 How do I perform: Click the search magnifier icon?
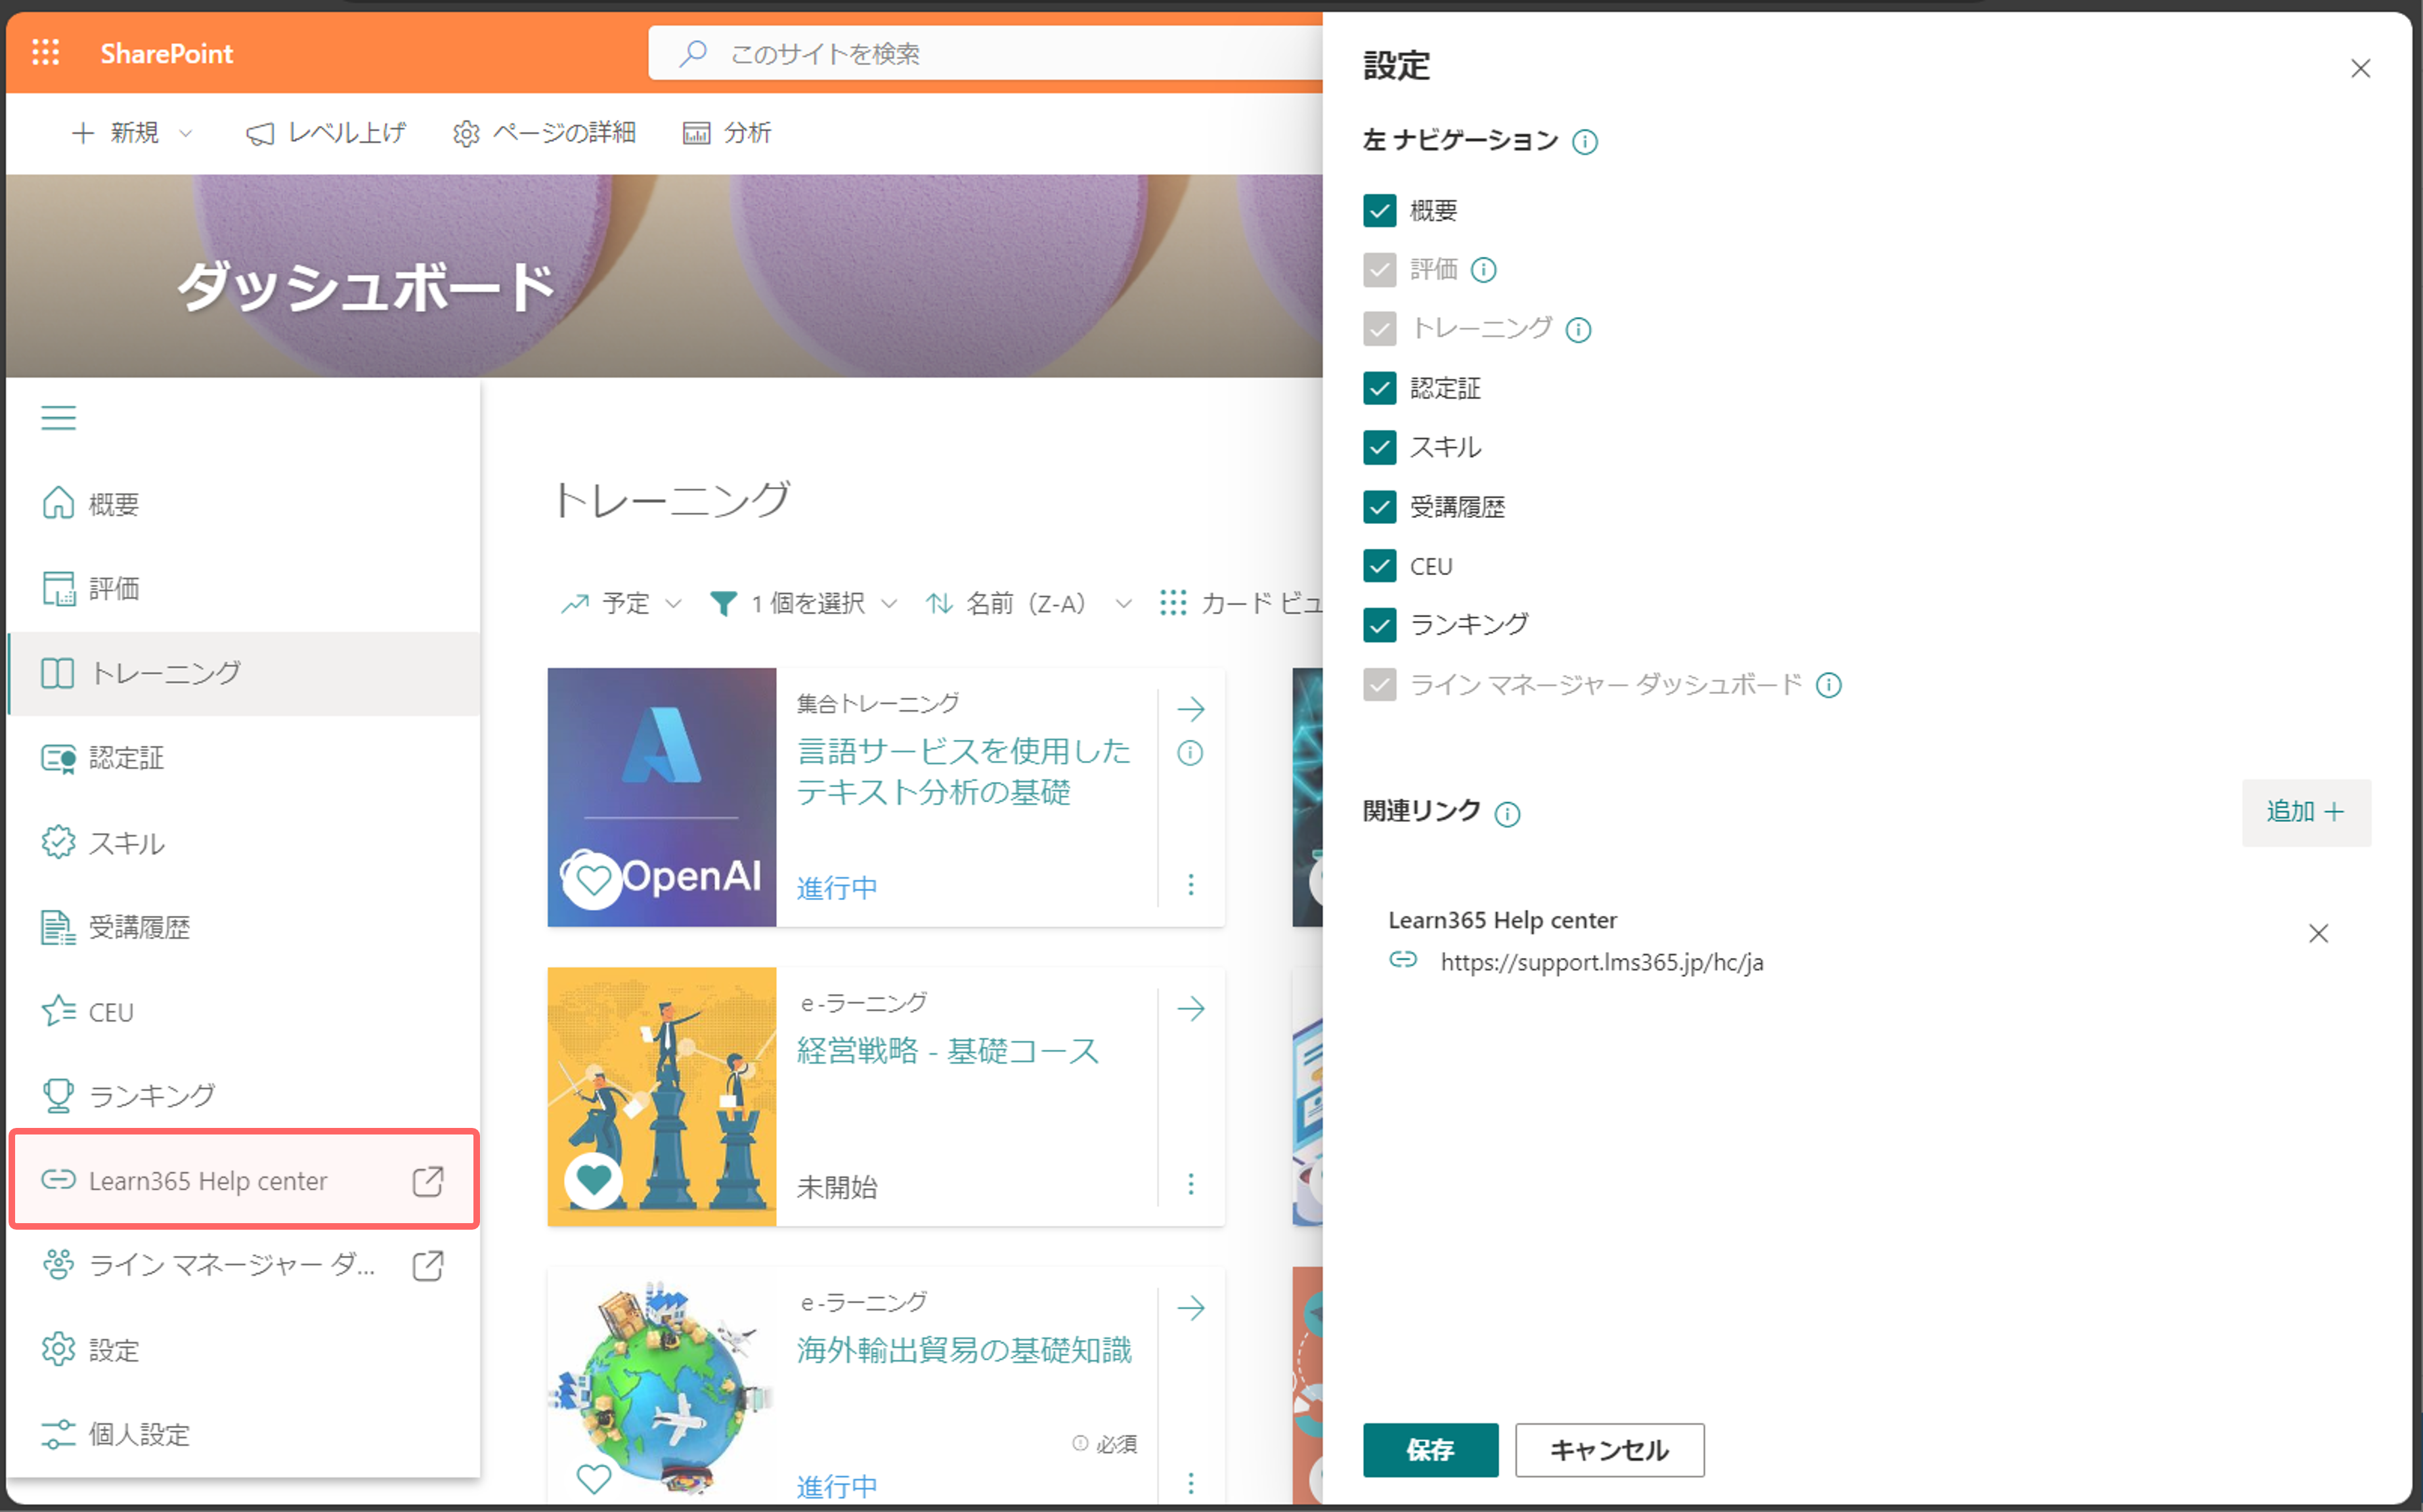click(693, 53)
